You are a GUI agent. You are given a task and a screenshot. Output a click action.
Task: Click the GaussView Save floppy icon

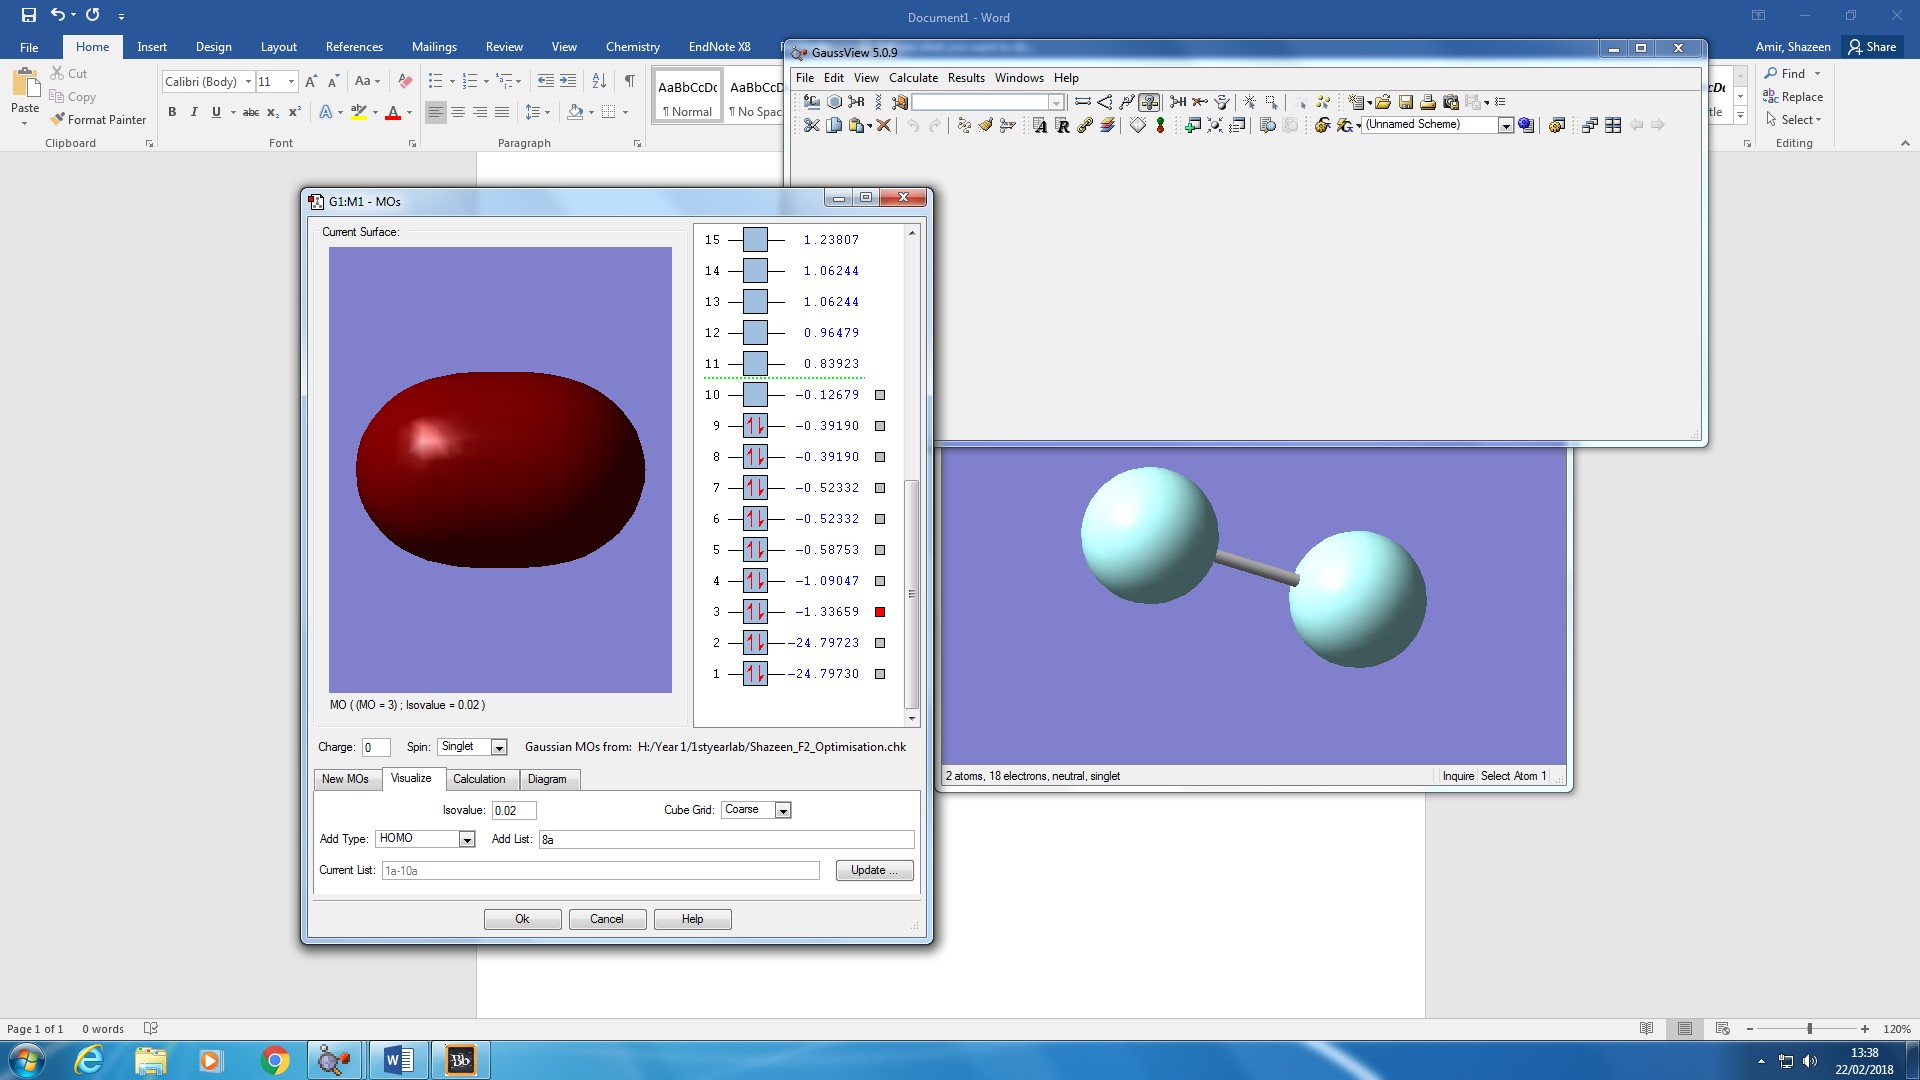pos(1406,102)
